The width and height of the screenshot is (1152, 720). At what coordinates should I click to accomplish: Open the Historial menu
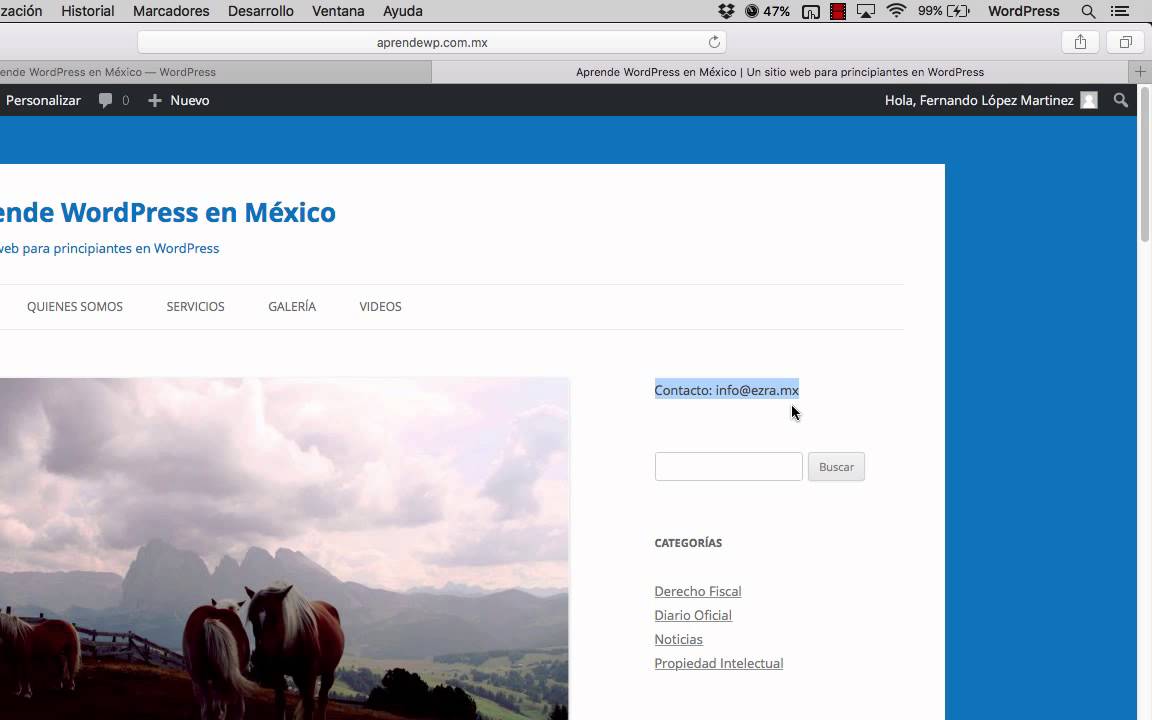click(x=87, y=11)
